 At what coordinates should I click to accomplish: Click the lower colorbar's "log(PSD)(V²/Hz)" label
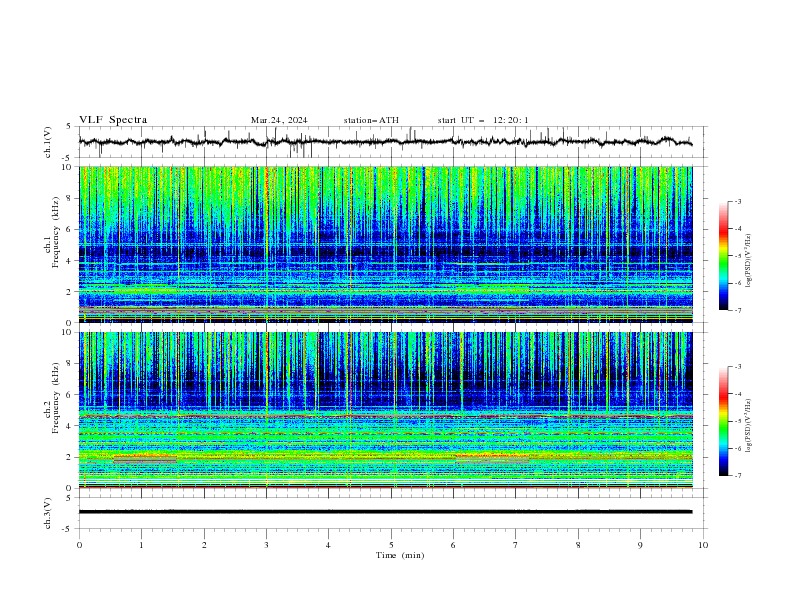point(749,426)
